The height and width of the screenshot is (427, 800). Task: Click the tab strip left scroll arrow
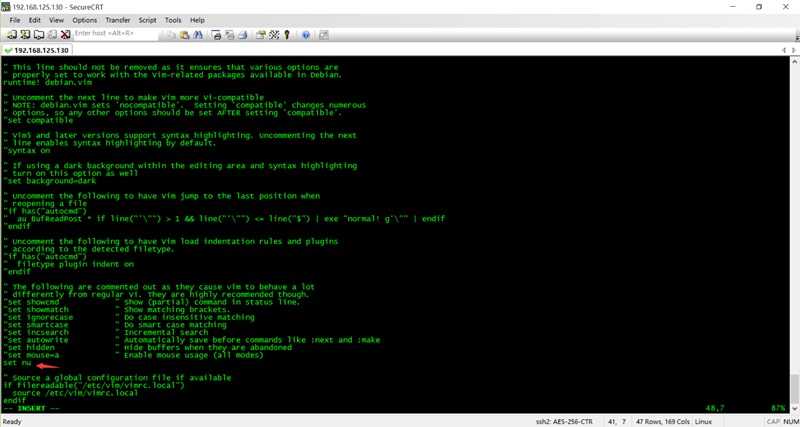784,51
